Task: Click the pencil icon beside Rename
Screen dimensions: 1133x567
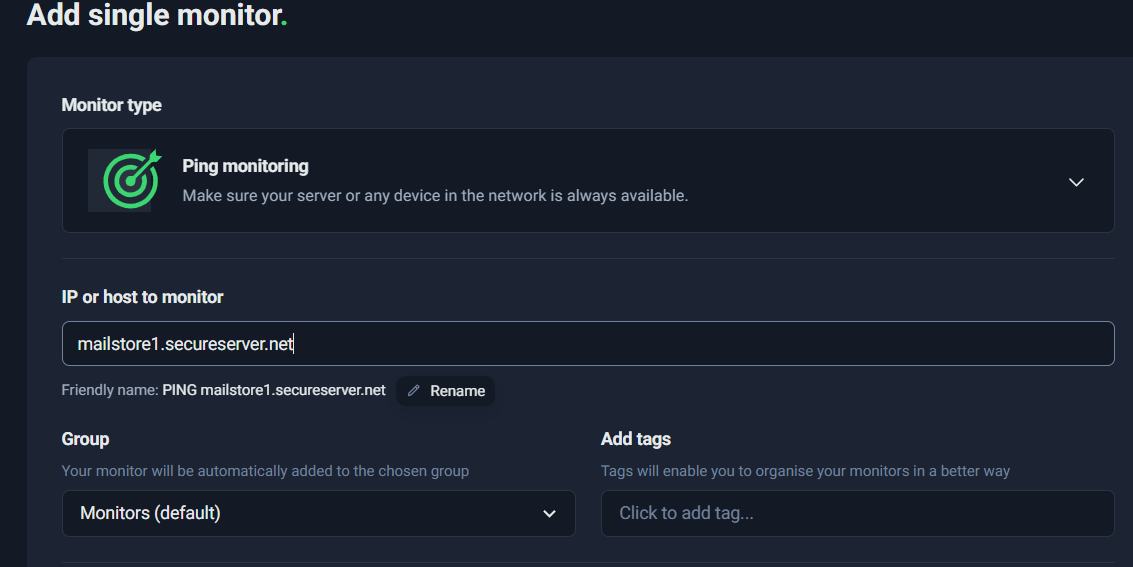Action: 414,391
